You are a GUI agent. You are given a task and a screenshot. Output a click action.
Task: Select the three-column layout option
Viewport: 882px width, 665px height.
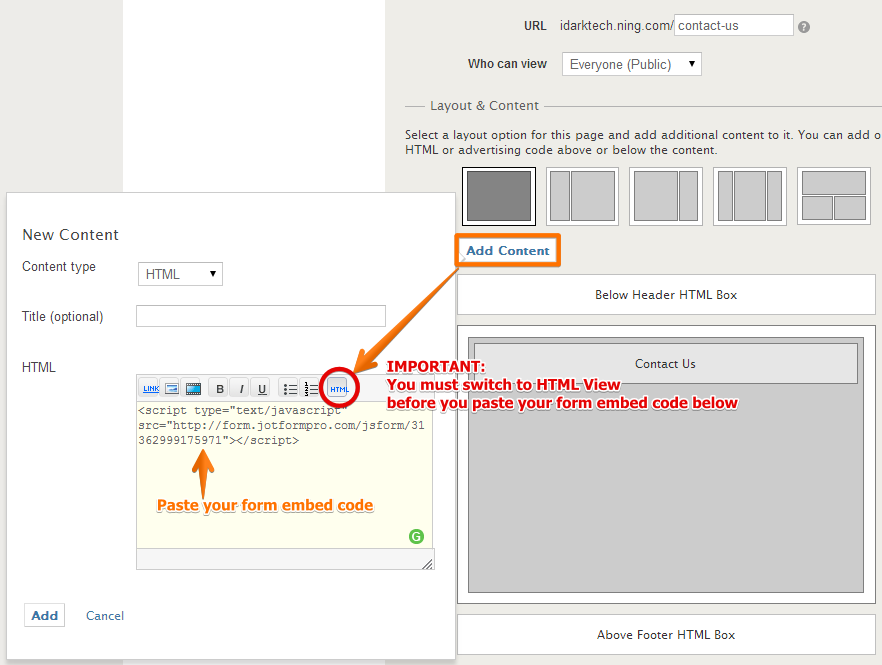[749, 196]
